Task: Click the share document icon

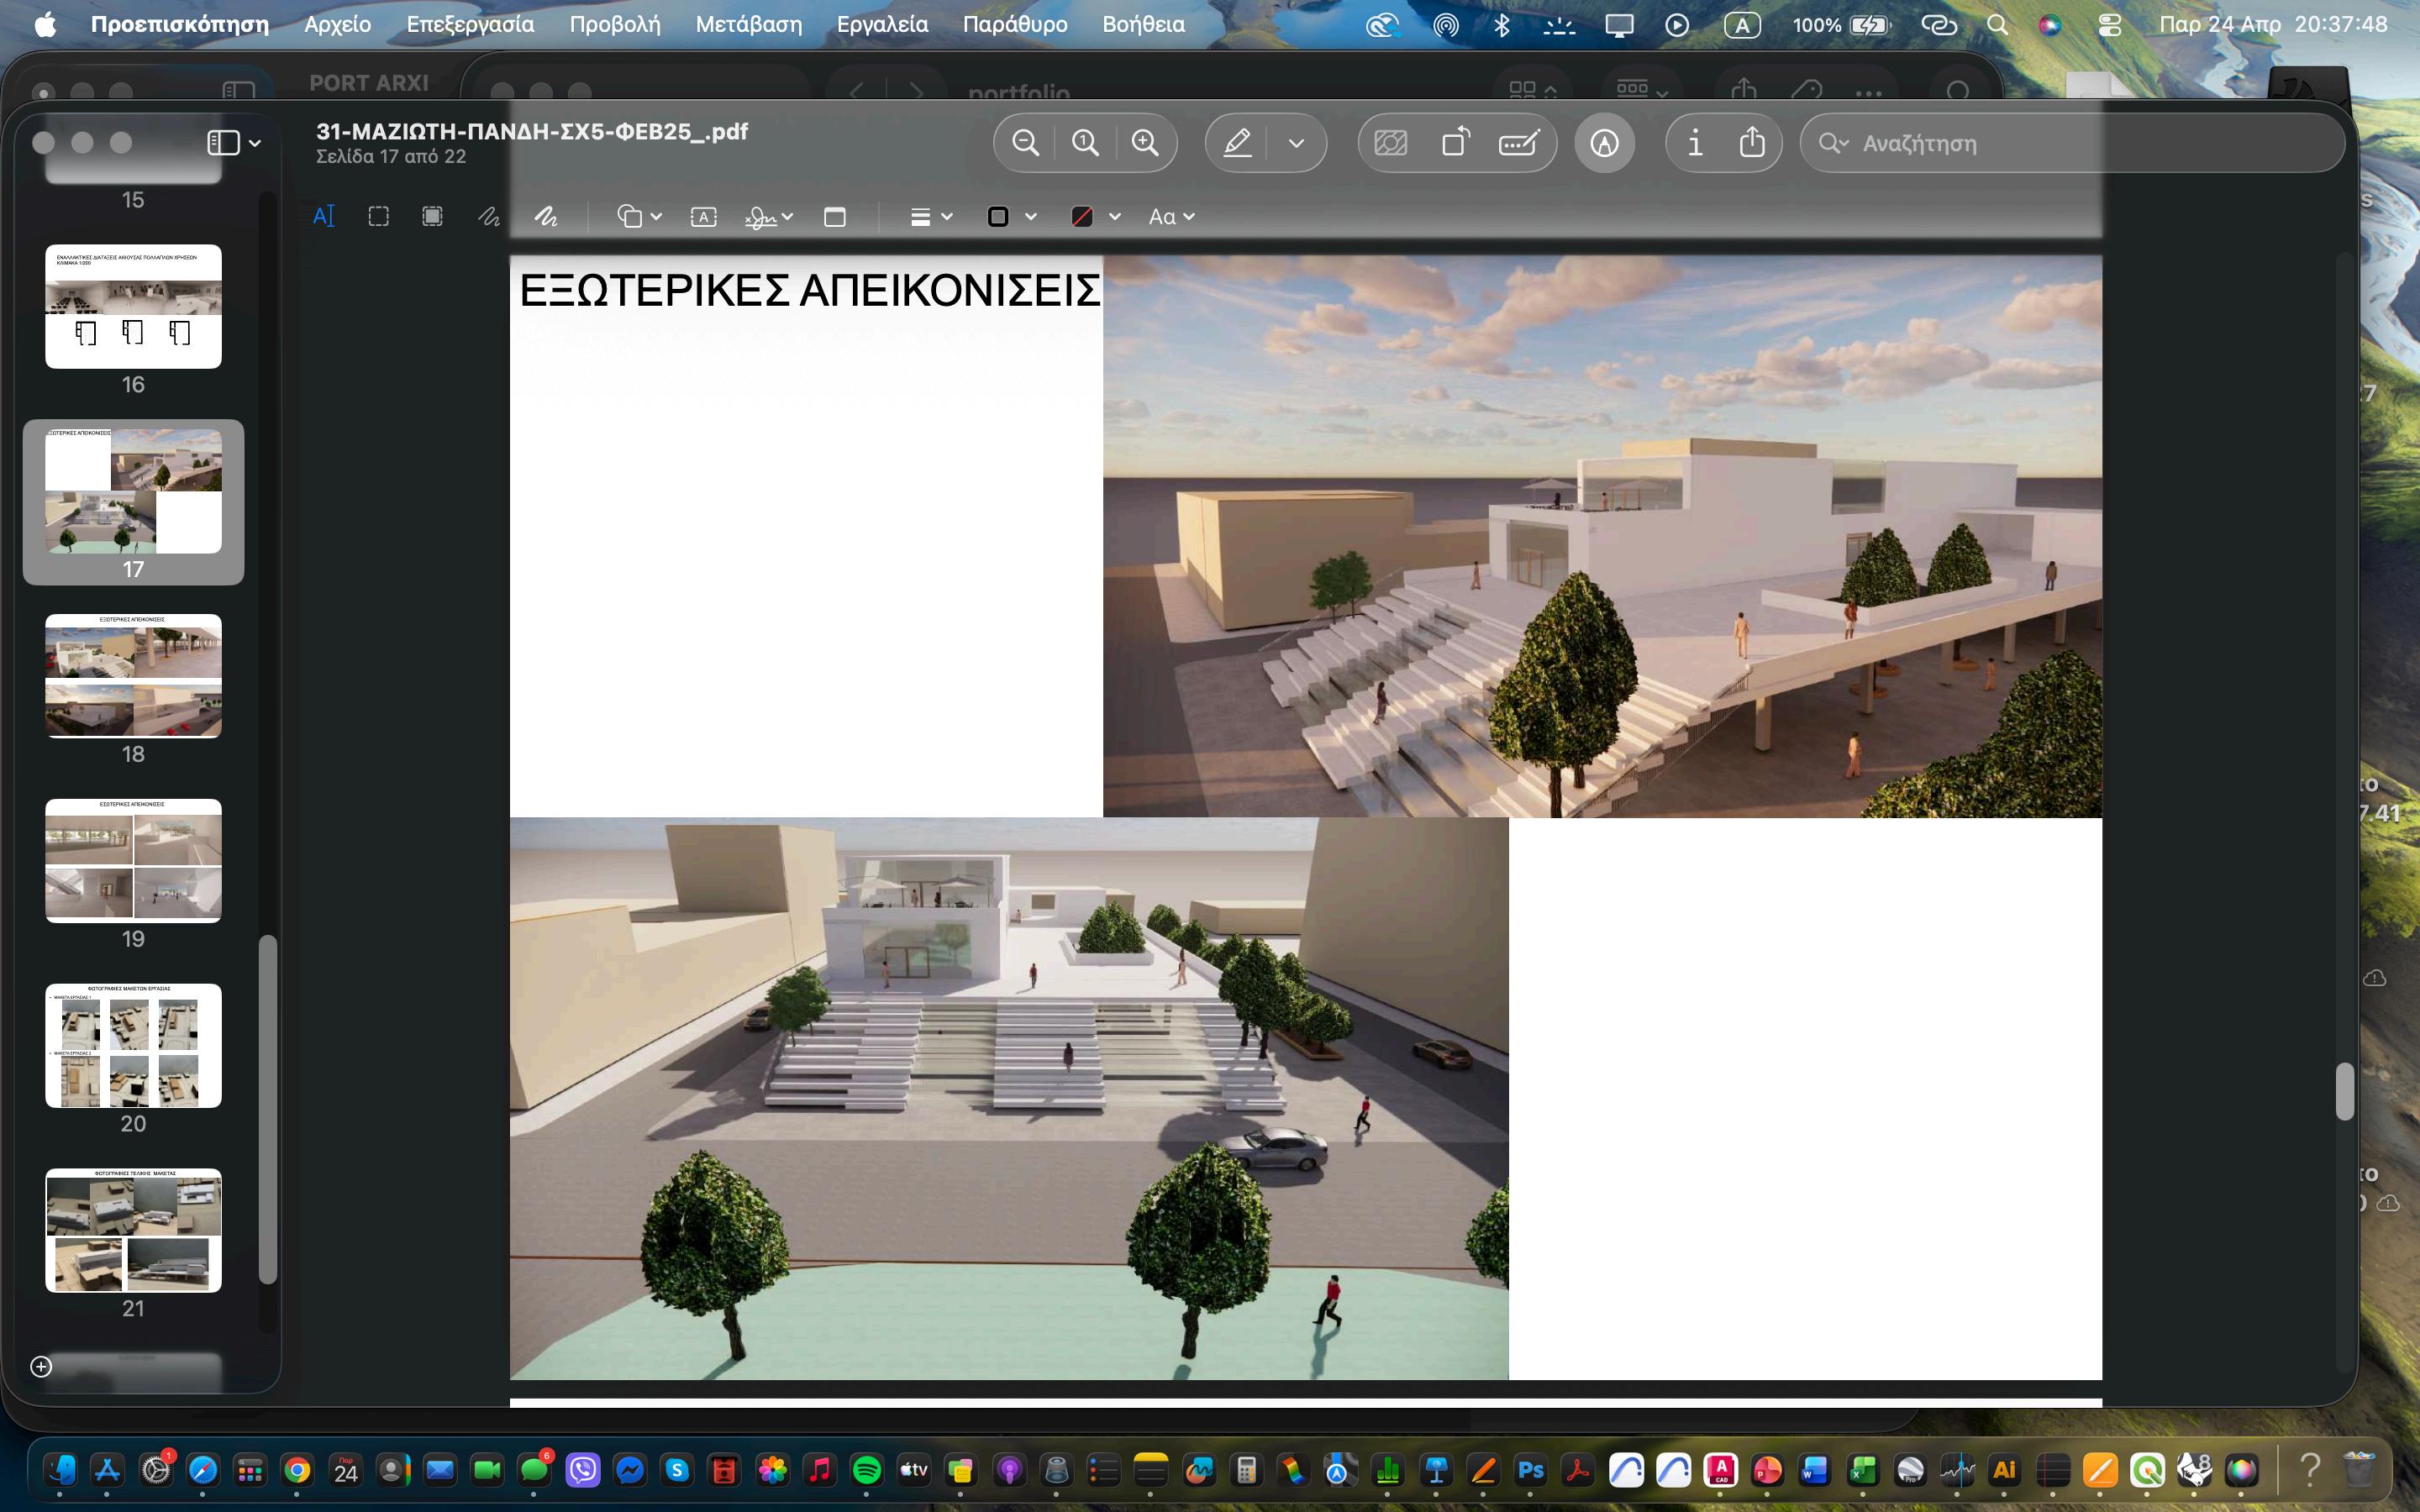Action: (1752, 143)
